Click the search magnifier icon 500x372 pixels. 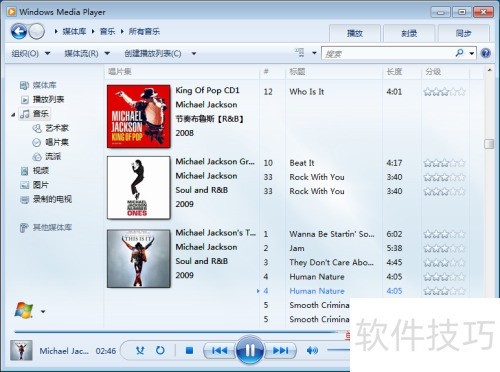point(459,53)
